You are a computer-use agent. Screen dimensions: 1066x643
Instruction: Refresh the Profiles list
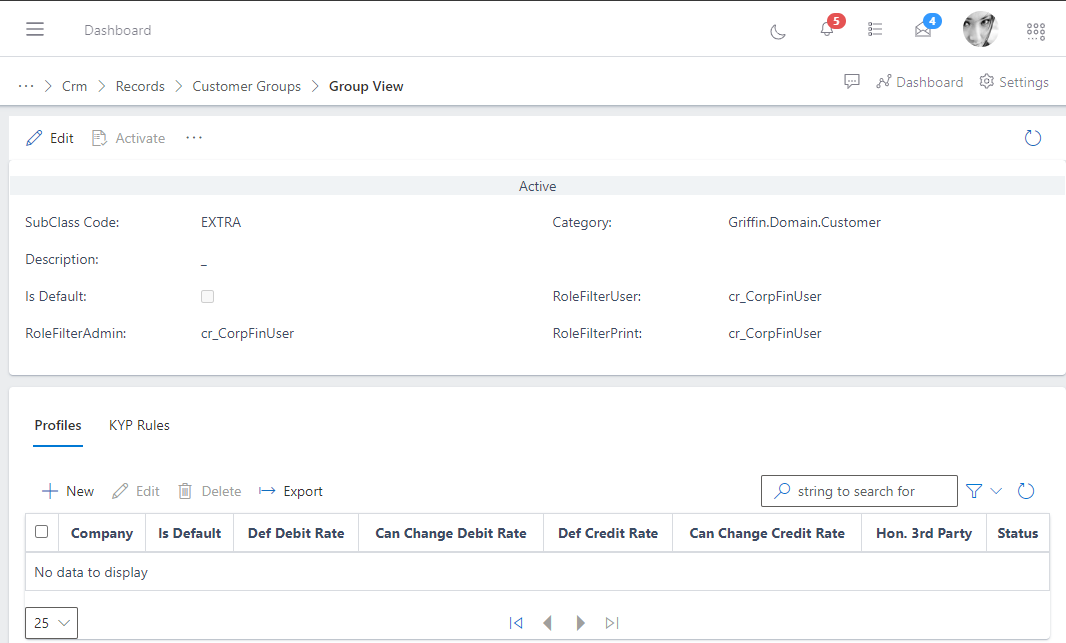pos(1026,491)
